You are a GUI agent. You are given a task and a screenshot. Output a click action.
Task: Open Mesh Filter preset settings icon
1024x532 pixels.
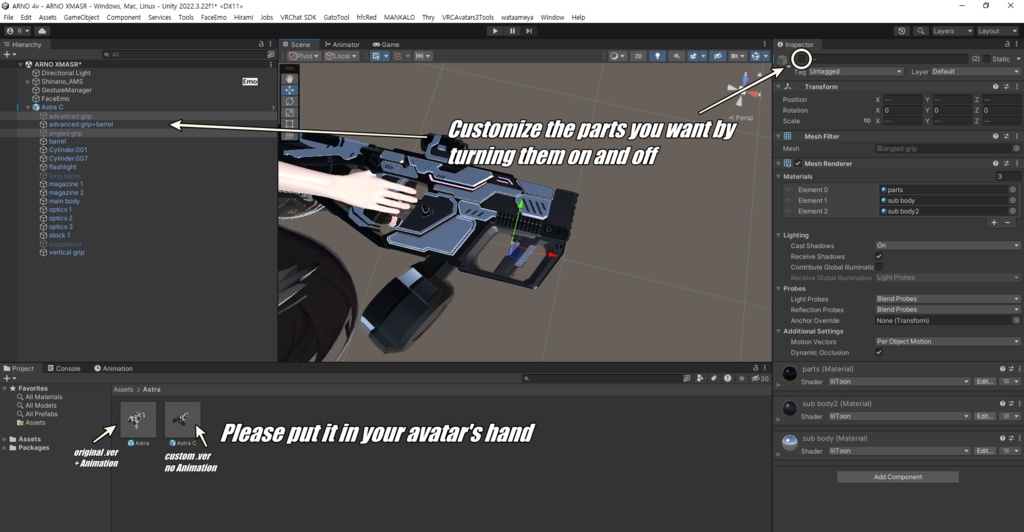click(1006, 136)
